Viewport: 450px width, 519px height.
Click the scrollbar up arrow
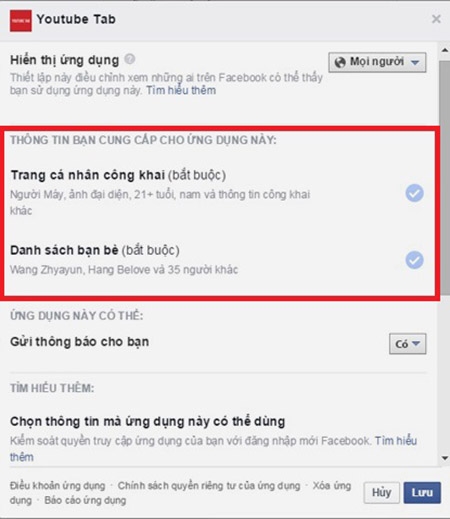(x=445, y=50)
